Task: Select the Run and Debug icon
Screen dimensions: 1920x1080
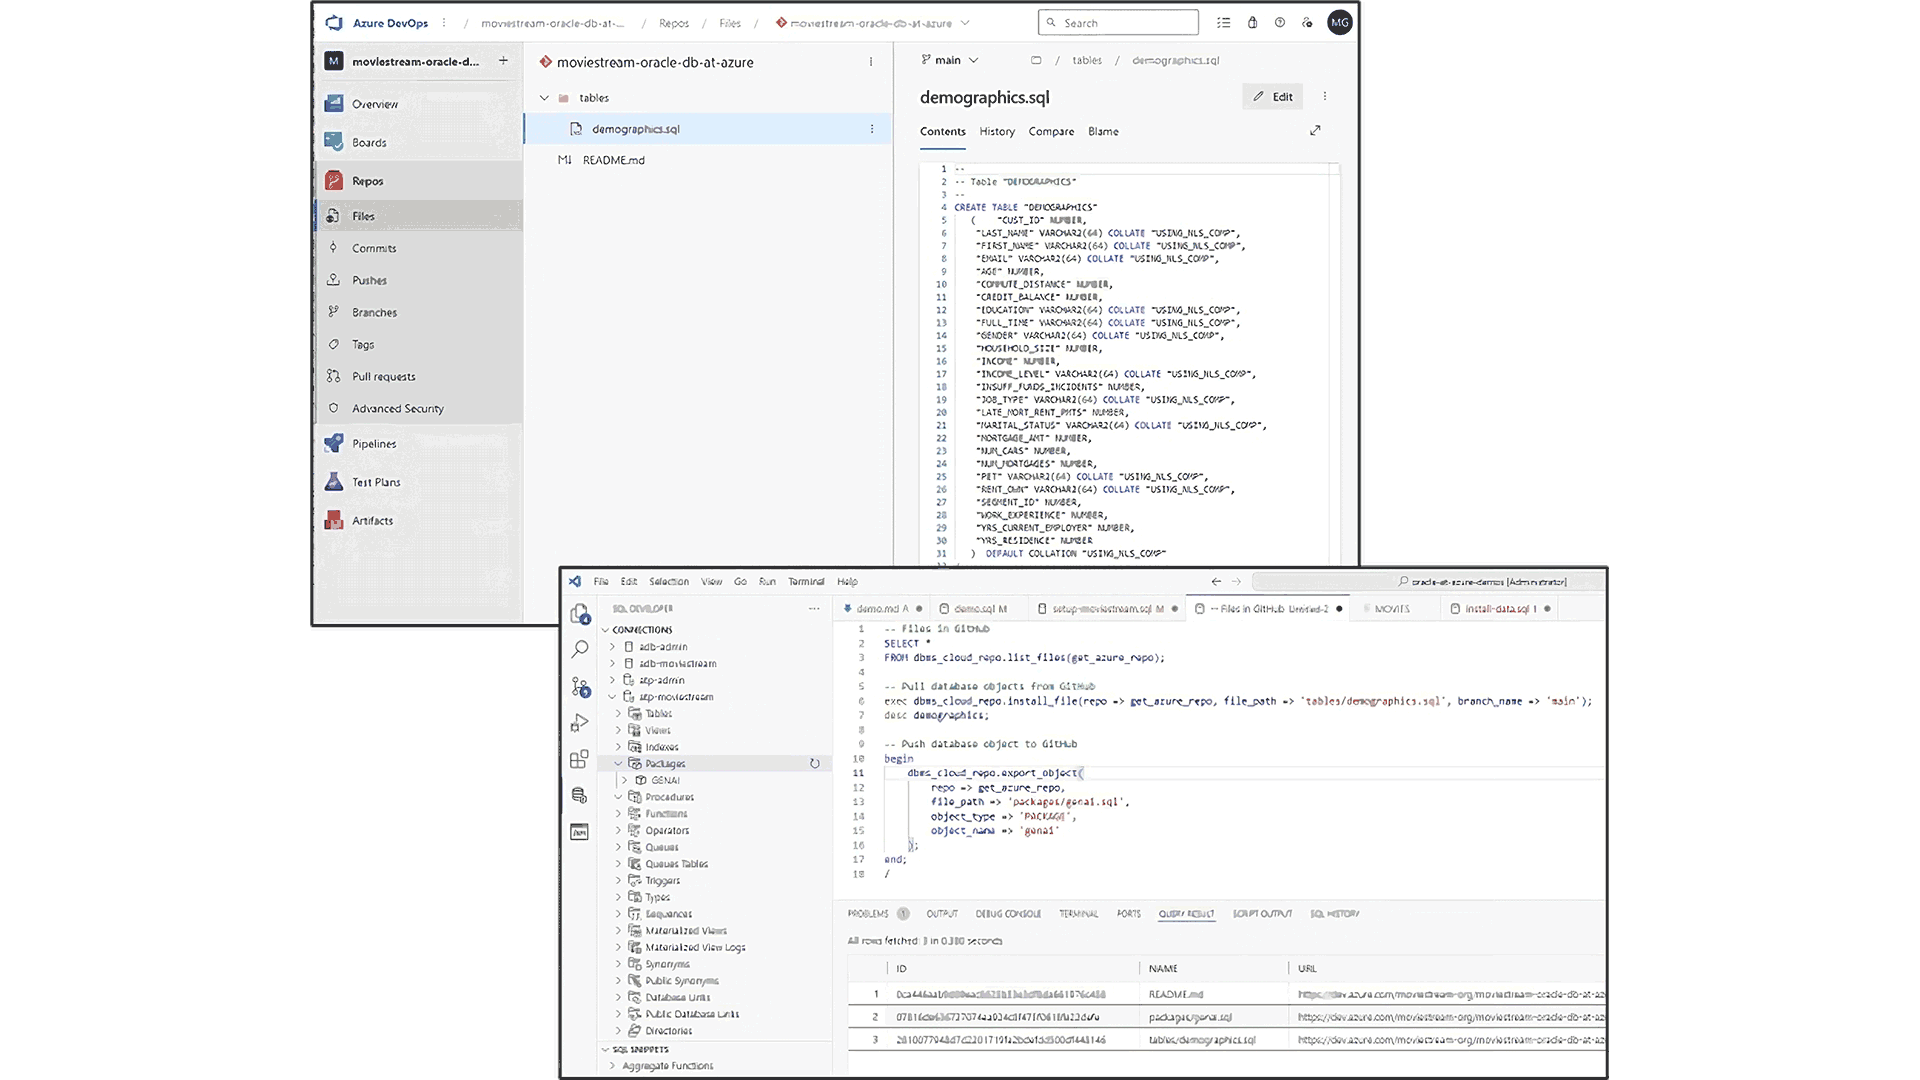Action: (580, 723)
